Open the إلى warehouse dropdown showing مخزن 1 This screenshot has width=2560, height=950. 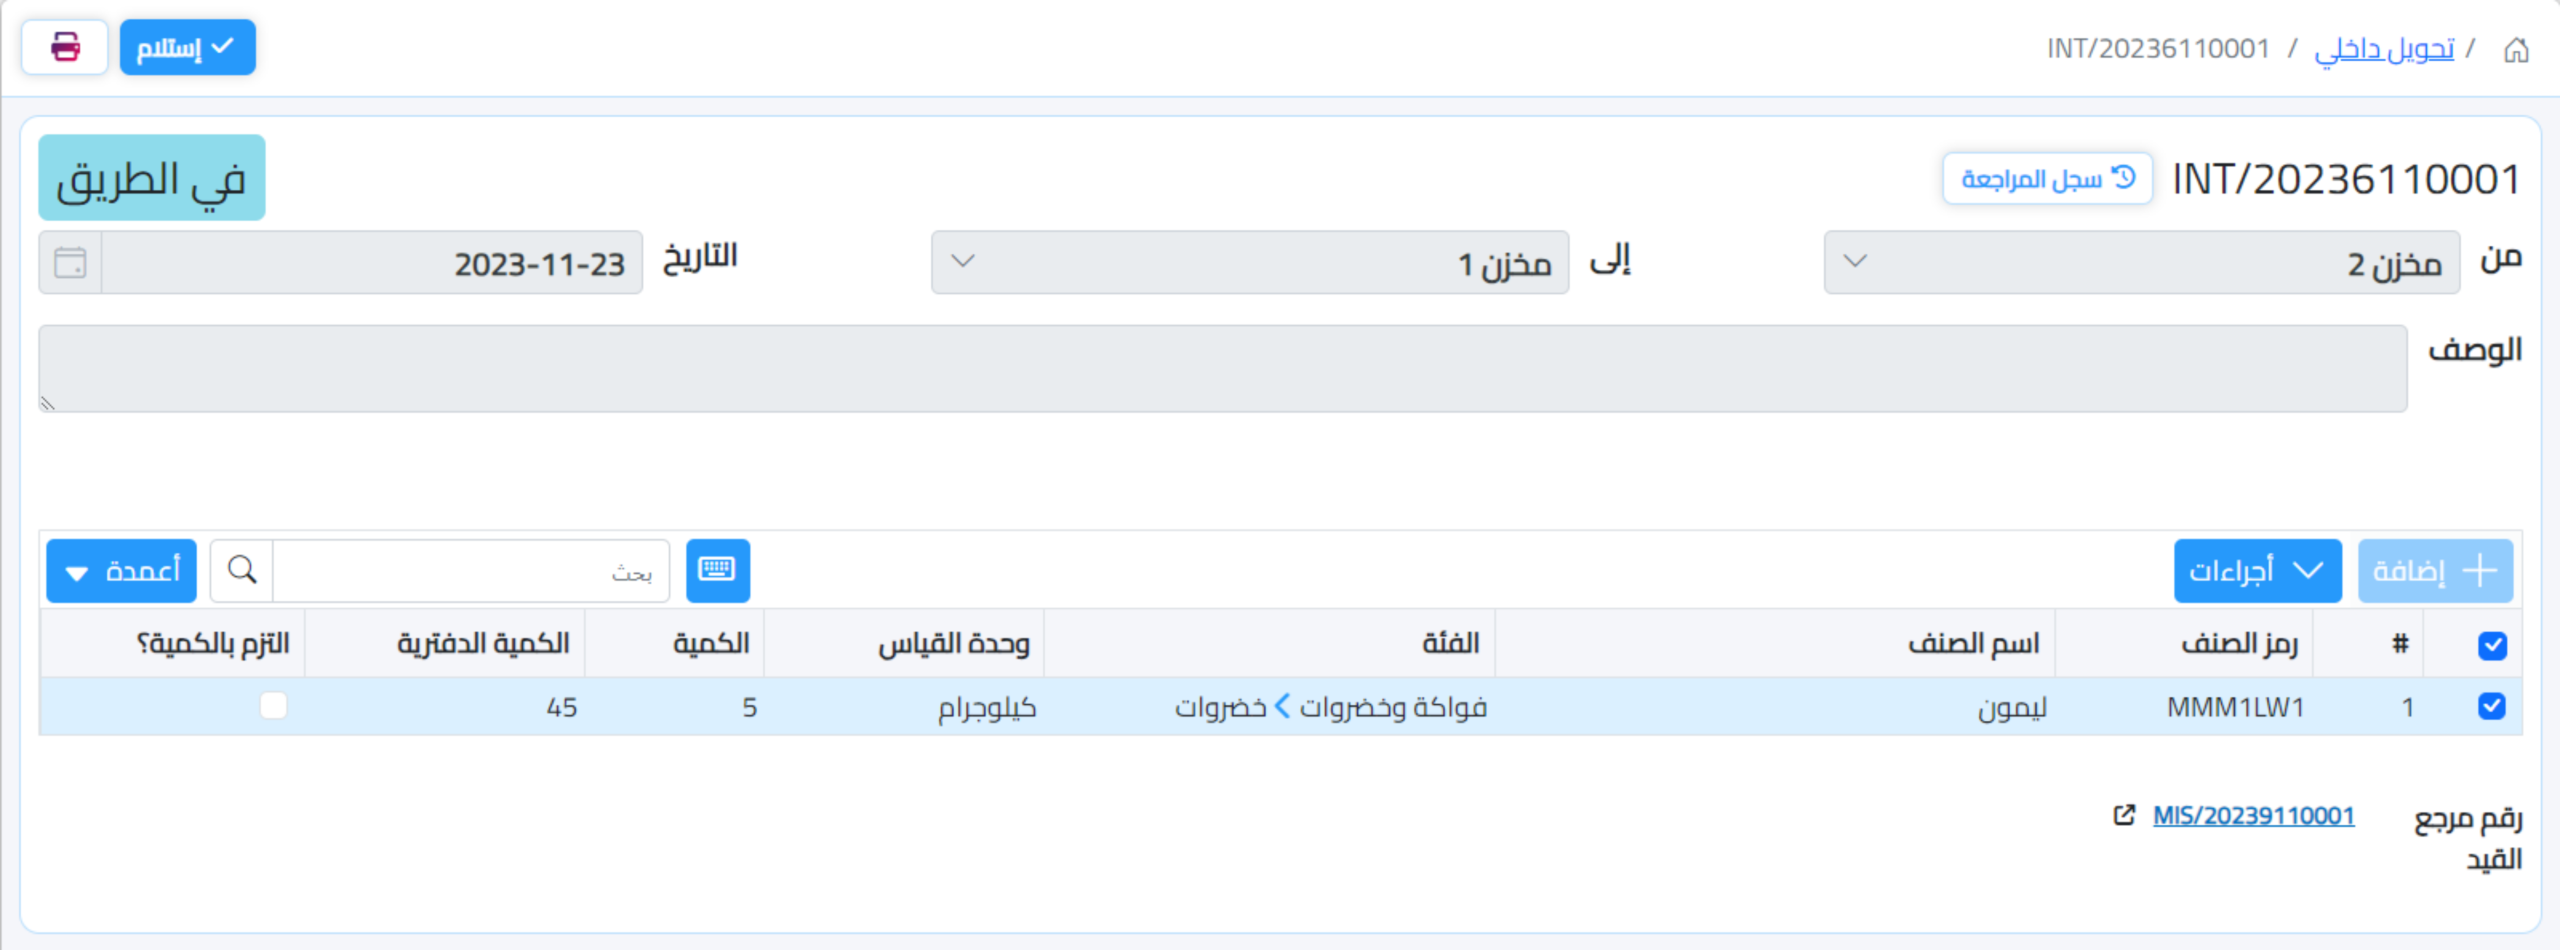click(1249, 263)
